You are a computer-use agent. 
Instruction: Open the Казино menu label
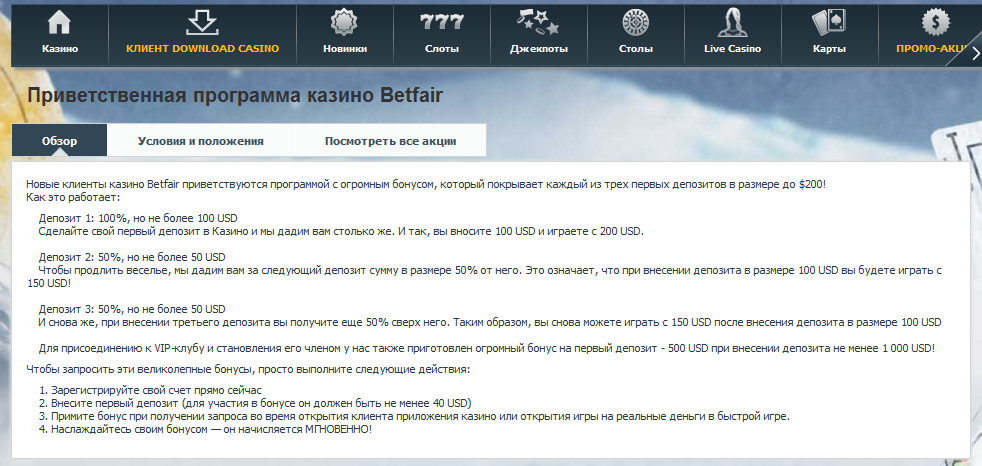click(60, 49)
